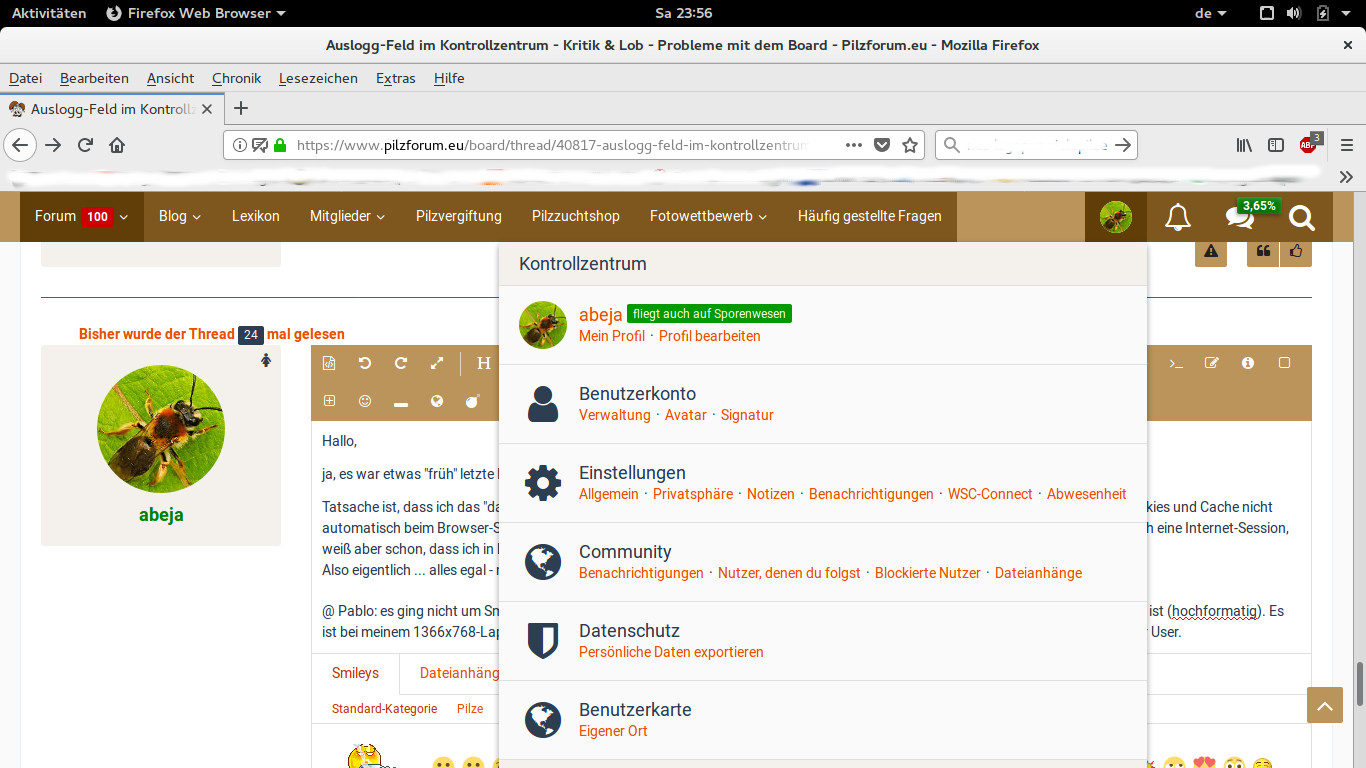Switch to the Dateianhänge editor tab

point(459,673)
